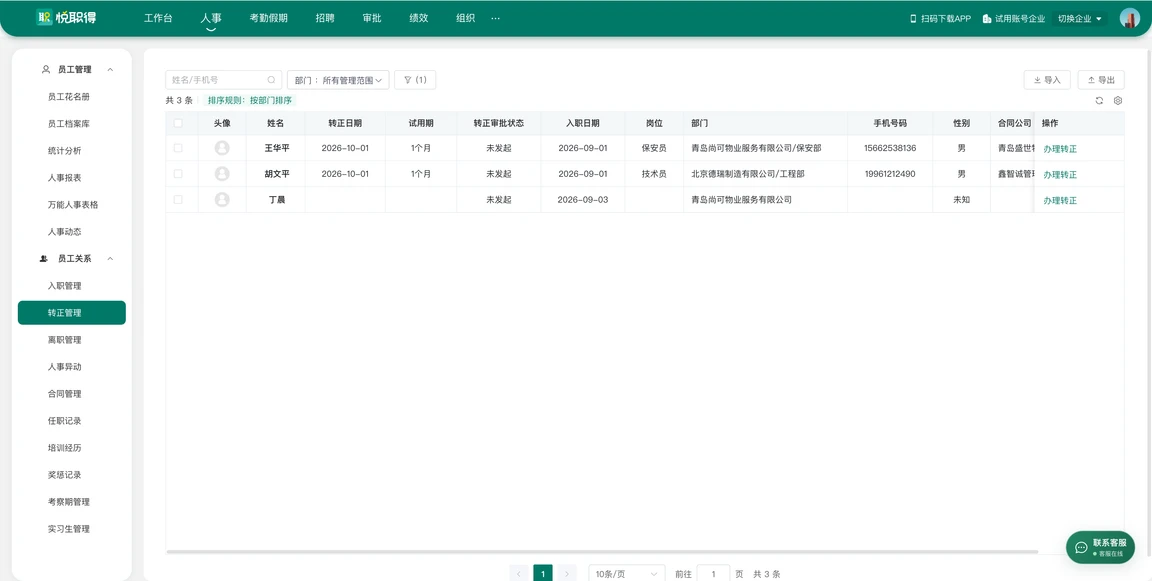This screenshot has height=581, width=1152.
Task: Focus the 前往 page number input
Action: [713, 574]
